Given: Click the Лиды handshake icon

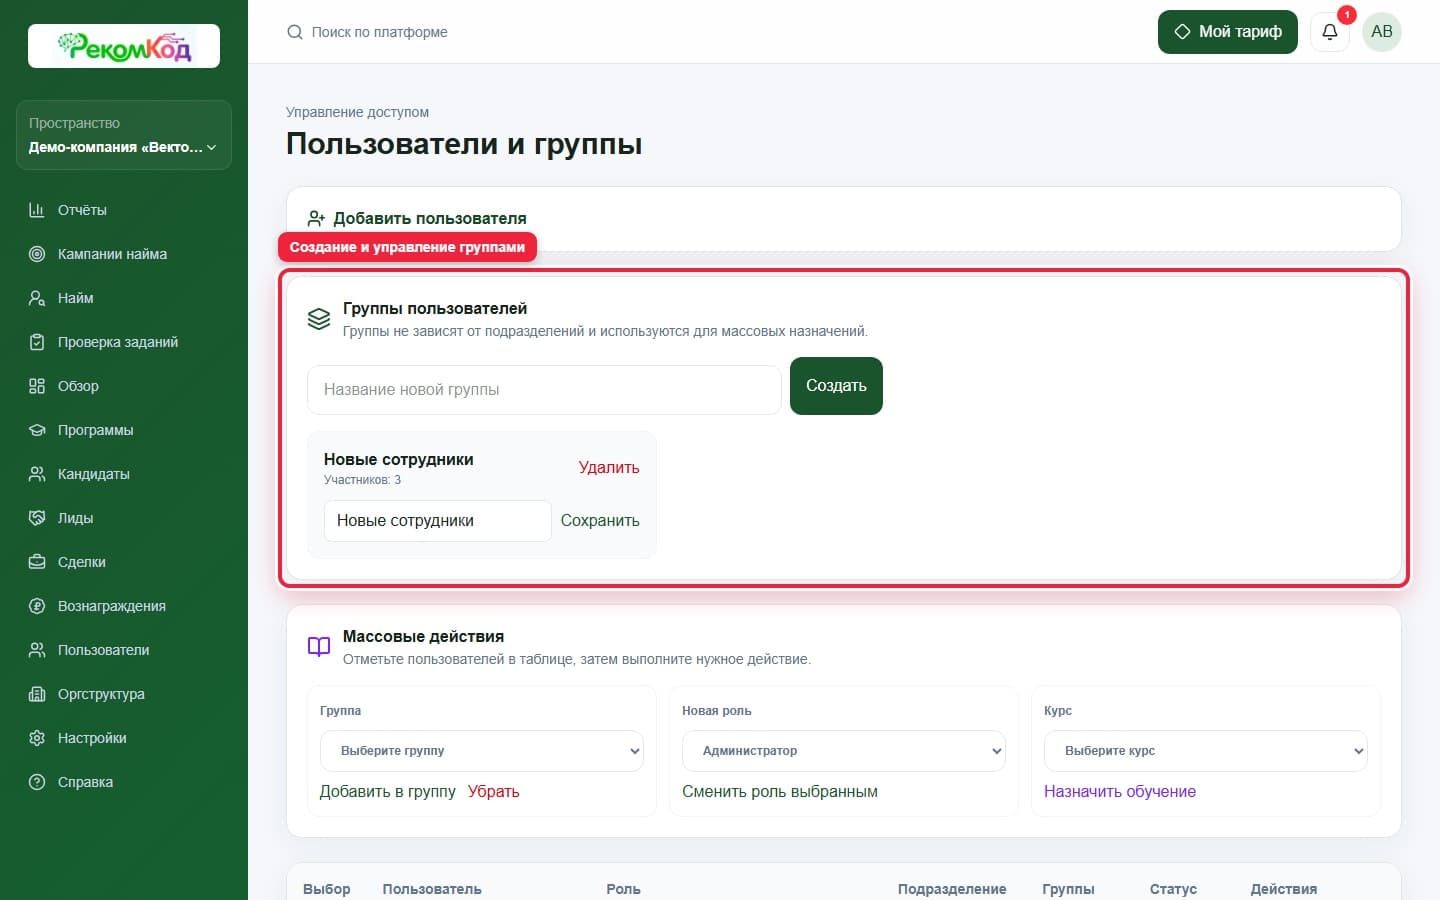Looking at the screenshot, I should pos(37,518).
